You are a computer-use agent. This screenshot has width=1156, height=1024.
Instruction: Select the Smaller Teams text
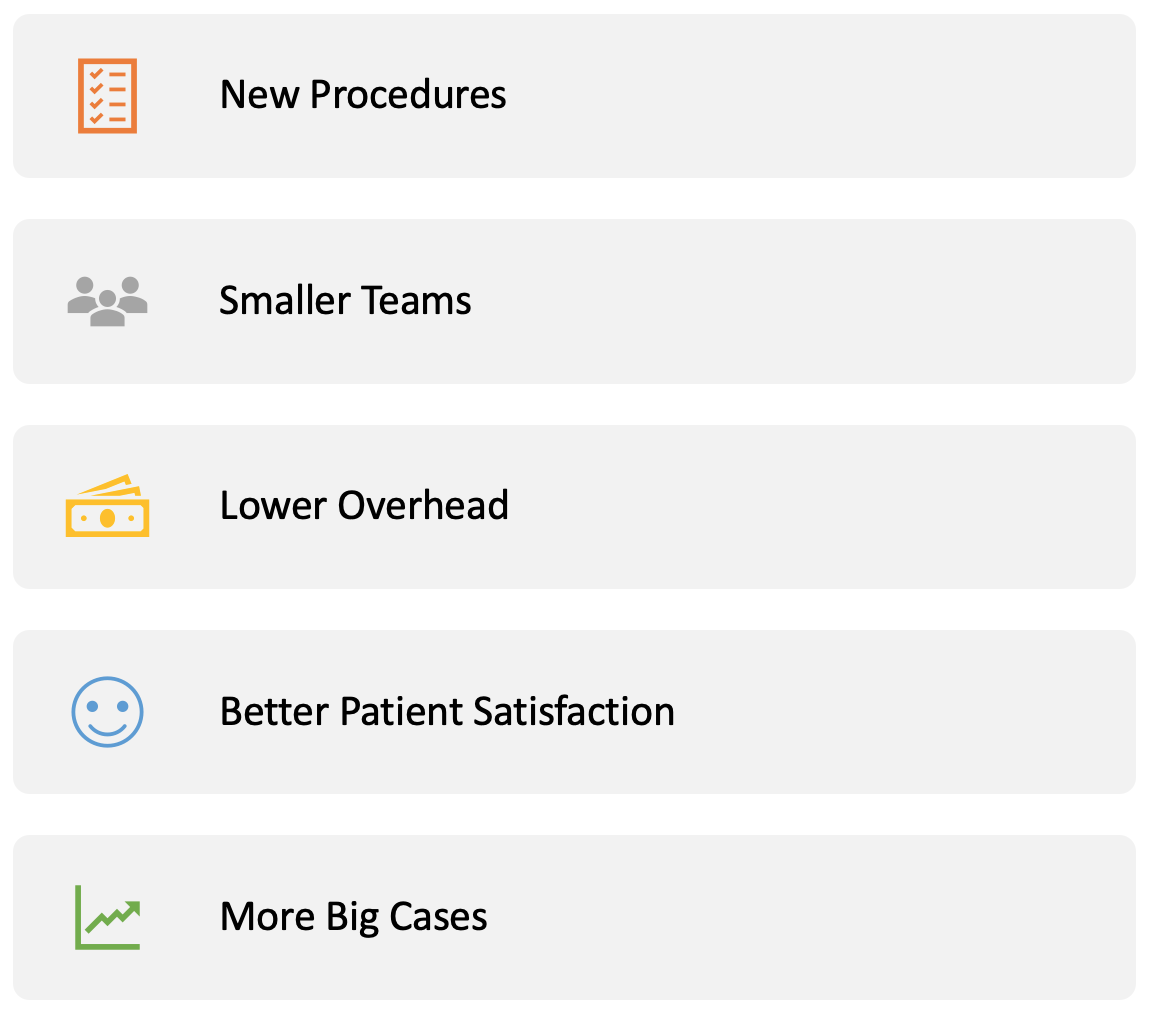tap(345, 301)
